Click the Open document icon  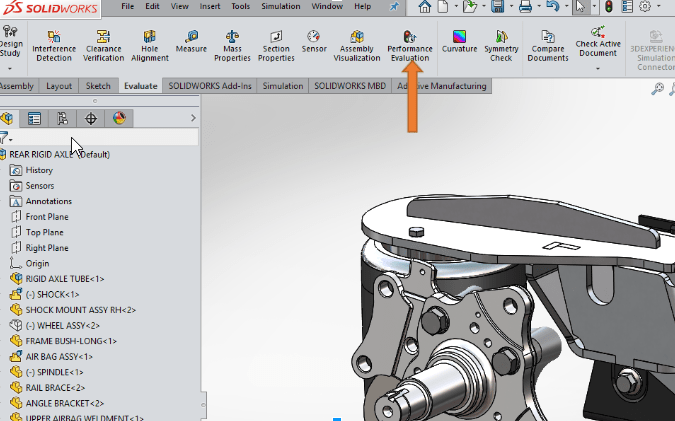point(470,6)
